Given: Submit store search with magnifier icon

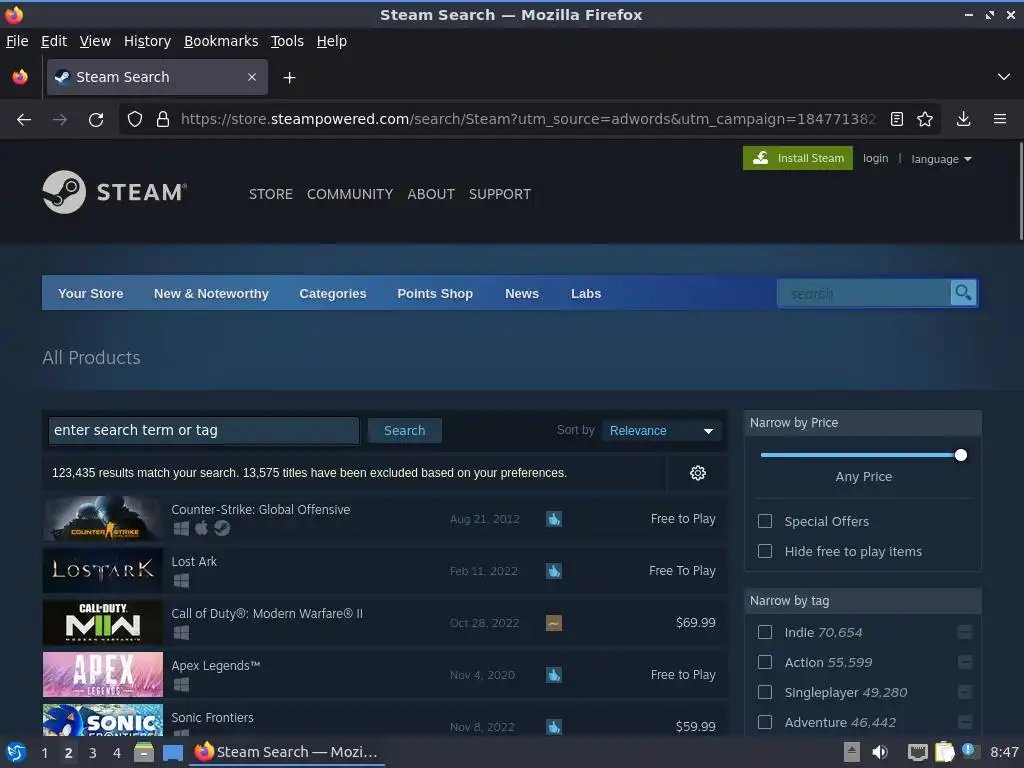Looking at the screenshot, I should pos(963,293).
